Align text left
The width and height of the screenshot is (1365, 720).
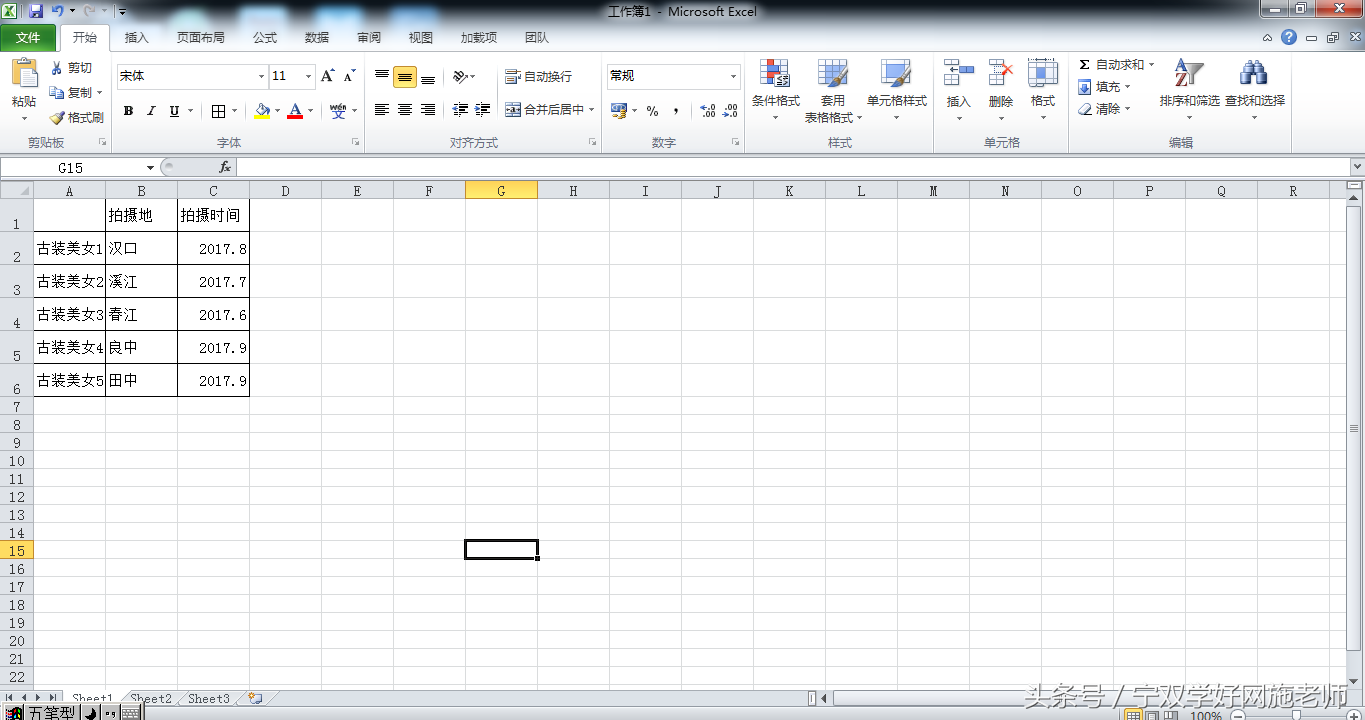pos(382,110)
